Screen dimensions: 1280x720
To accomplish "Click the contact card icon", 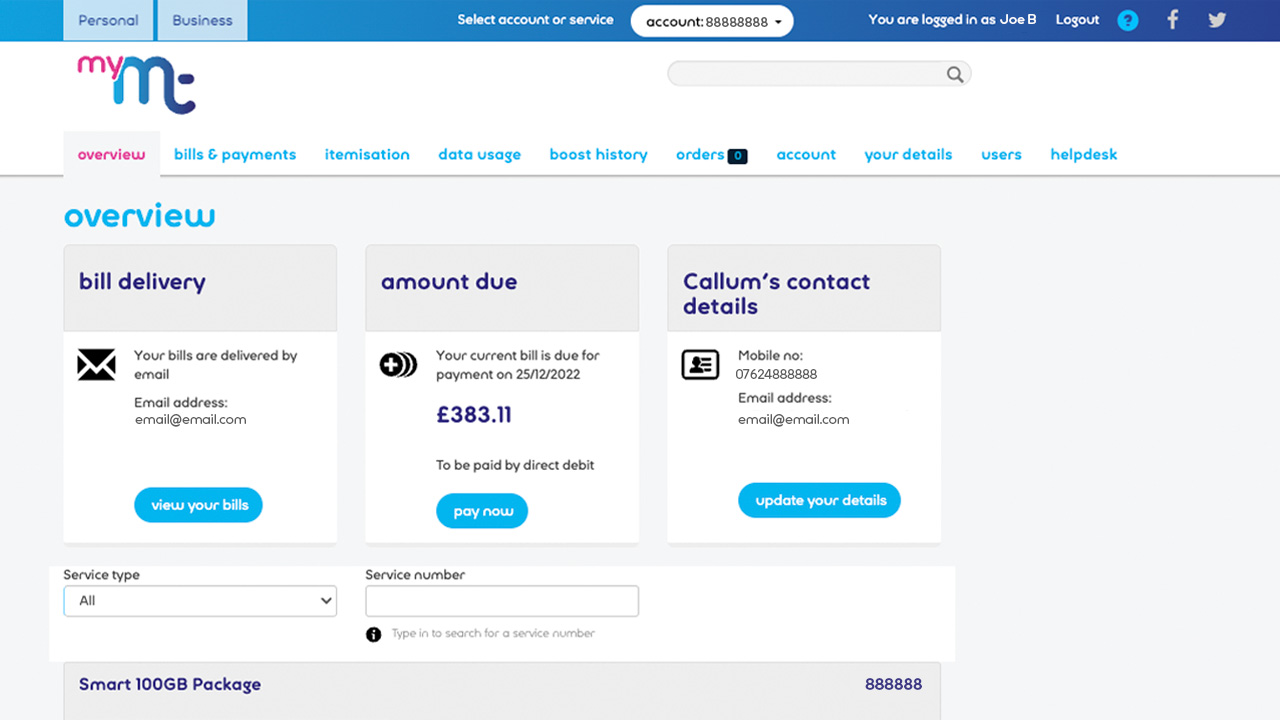I will [700, 365].
